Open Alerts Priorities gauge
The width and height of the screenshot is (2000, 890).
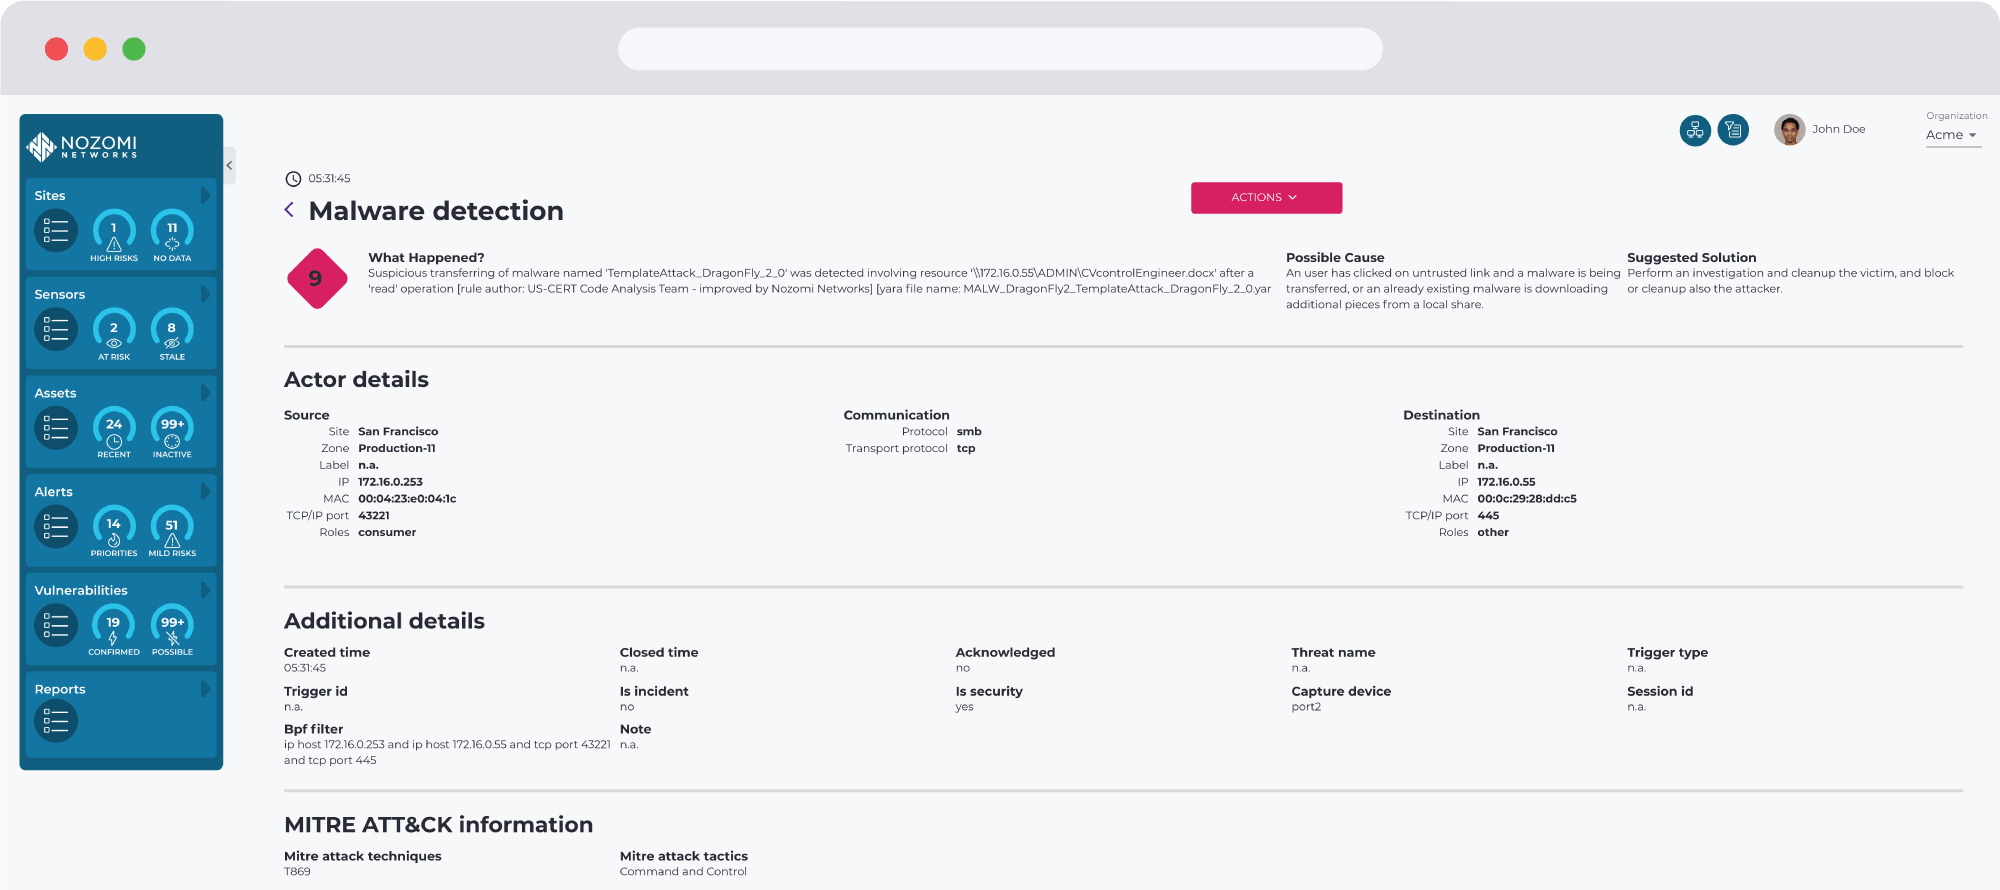coord(114,529)
